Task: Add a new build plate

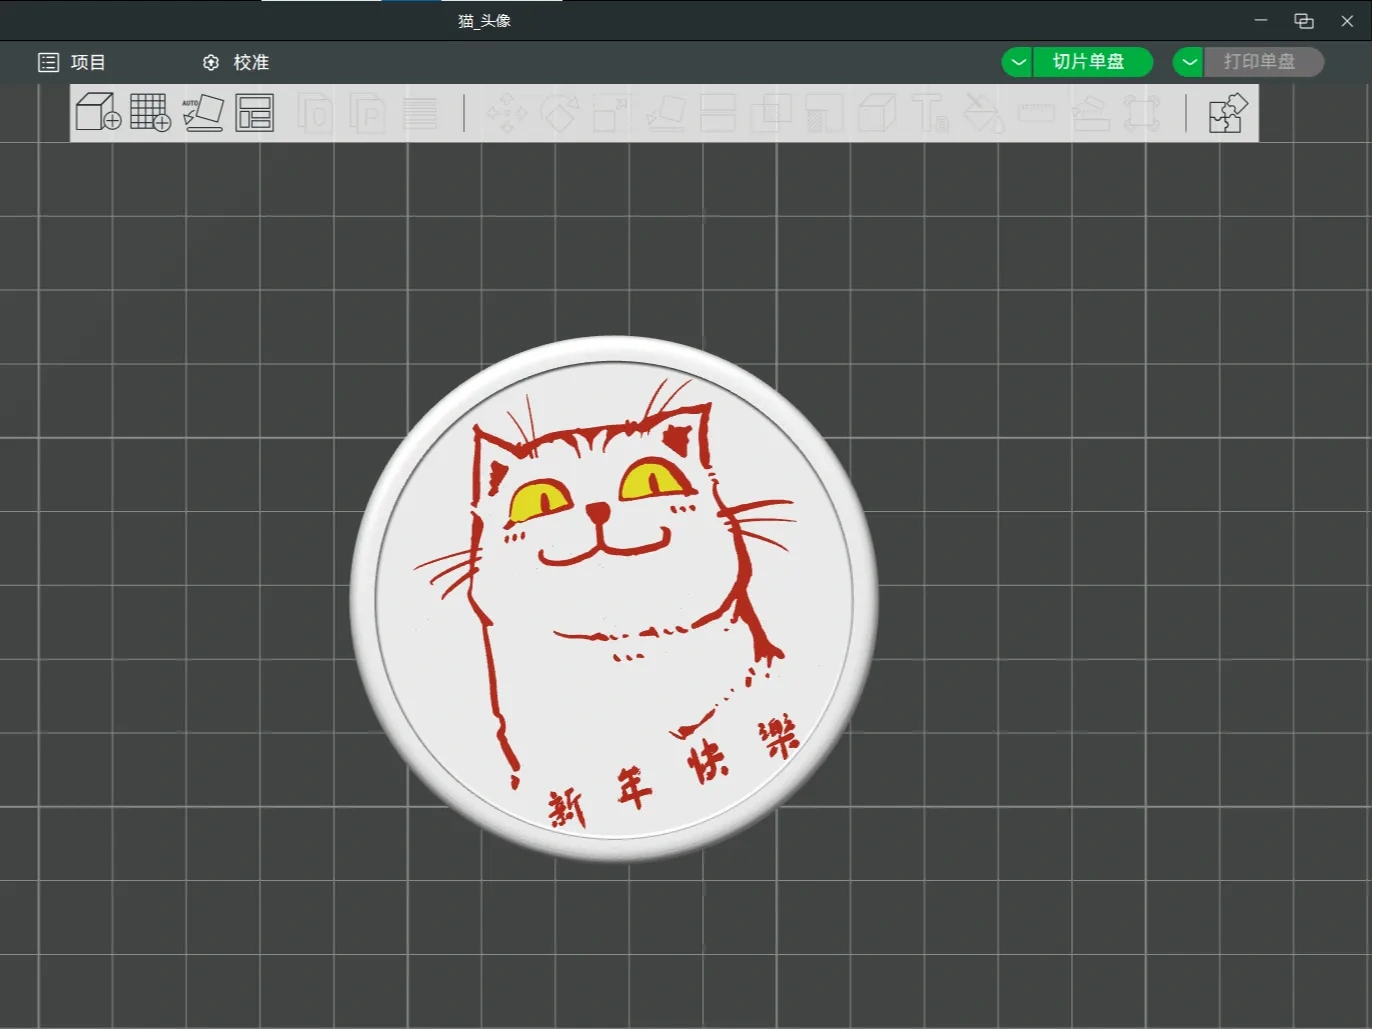Action: 149,112
